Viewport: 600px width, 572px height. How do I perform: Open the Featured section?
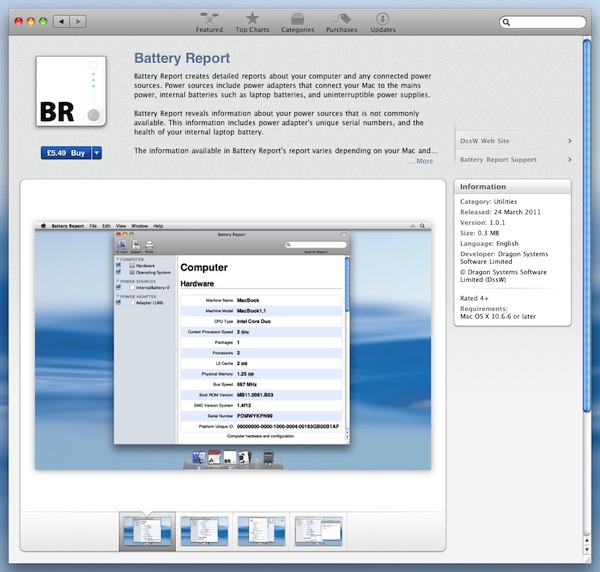click(x=209, y=23)
